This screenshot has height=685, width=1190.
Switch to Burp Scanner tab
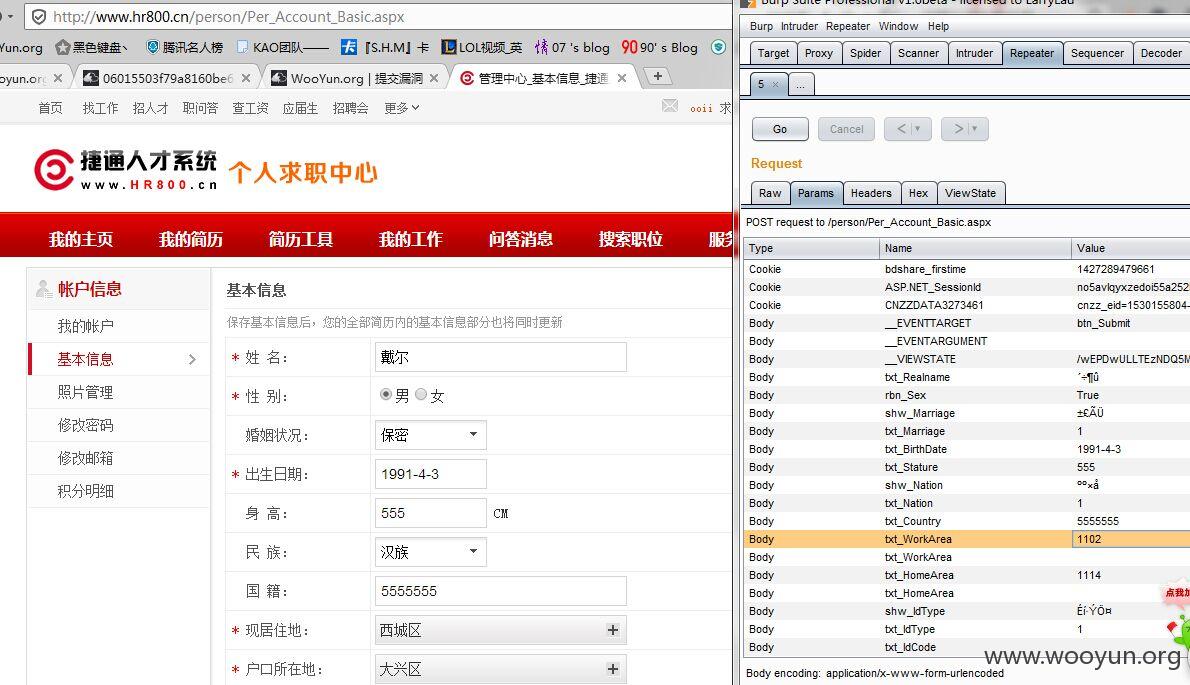pos(918,53)
